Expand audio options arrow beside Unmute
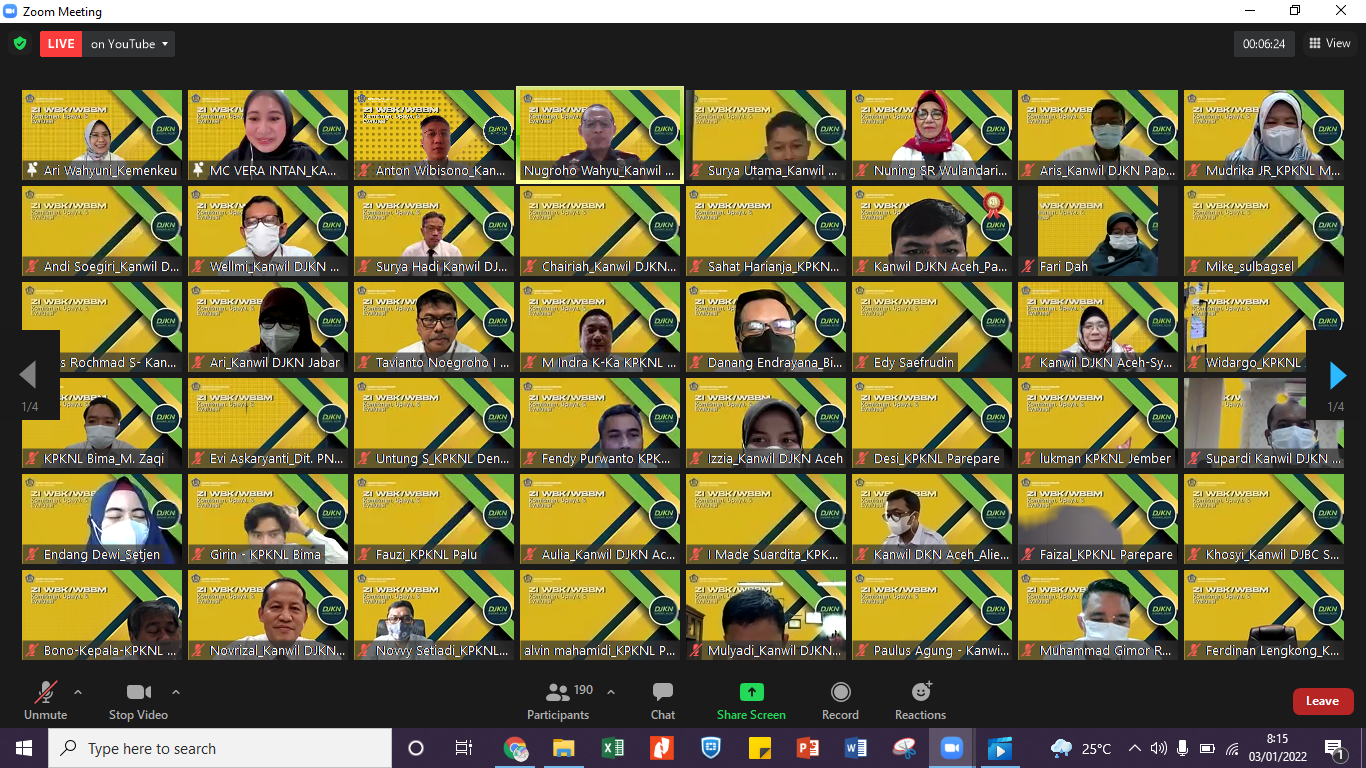Screen dimensions: 1366x768 pos(78,692)
